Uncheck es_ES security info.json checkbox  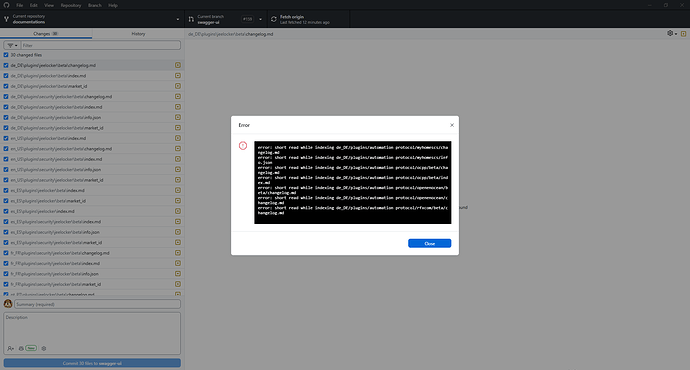[x=6, y=232]
